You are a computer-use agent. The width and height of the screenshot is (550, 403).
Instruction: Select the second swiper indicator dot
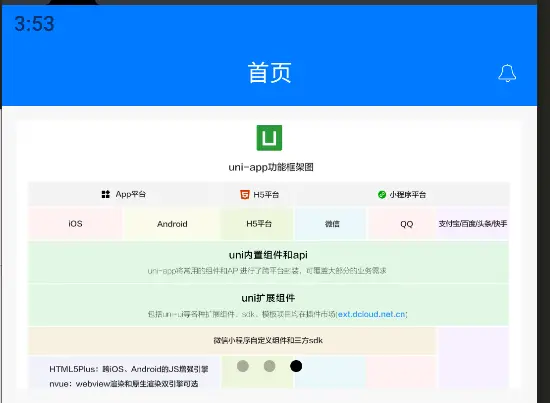(269, 366)
